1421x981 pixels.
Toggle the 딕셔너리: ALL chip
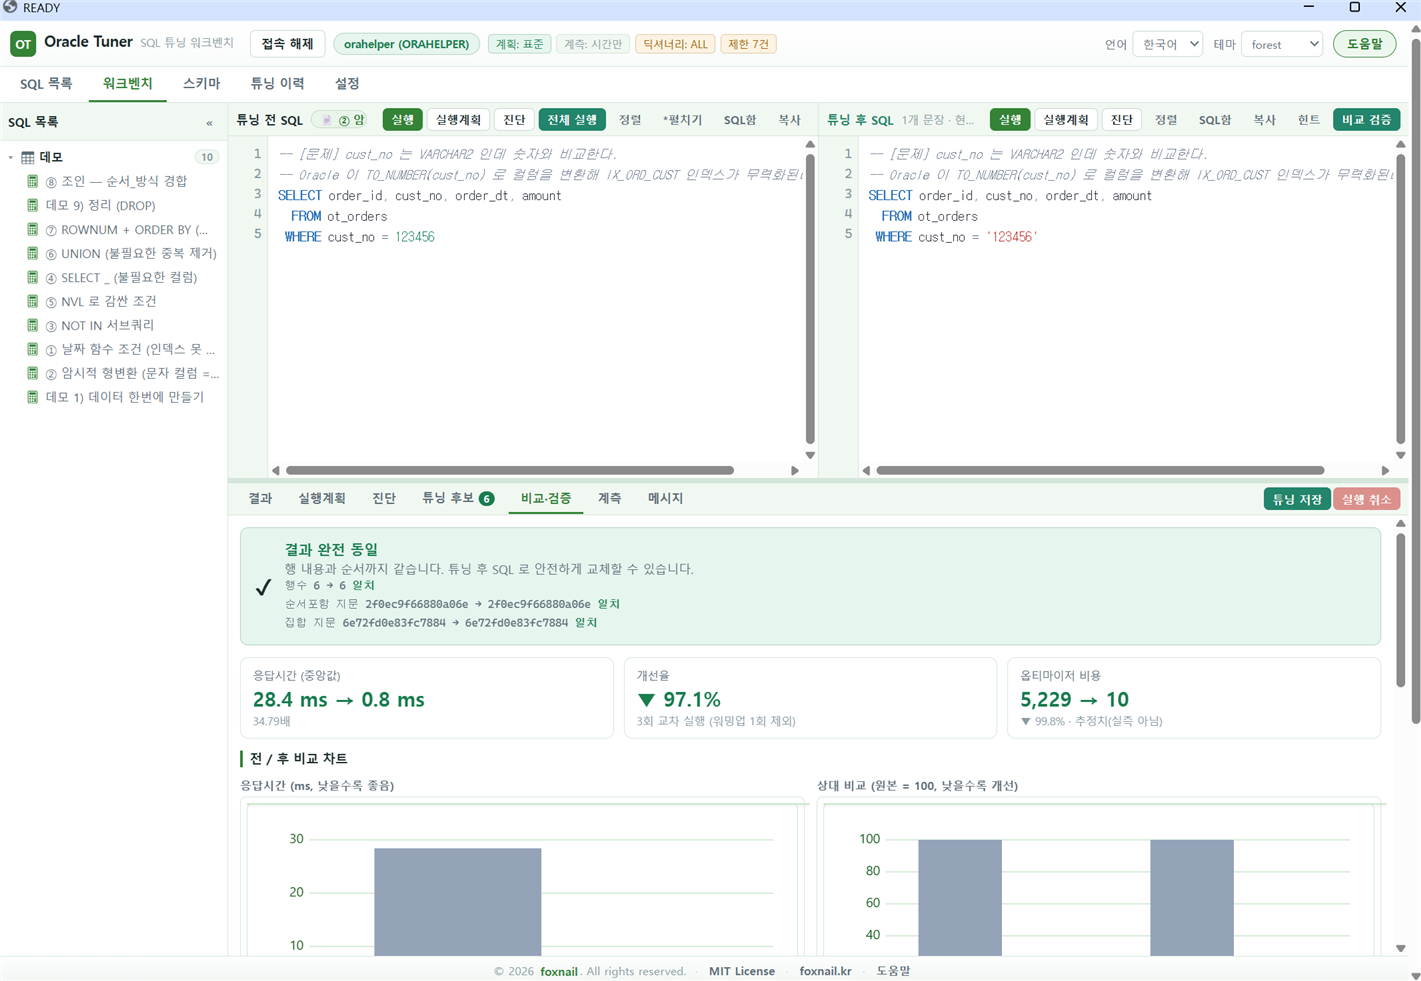point(675,44)
